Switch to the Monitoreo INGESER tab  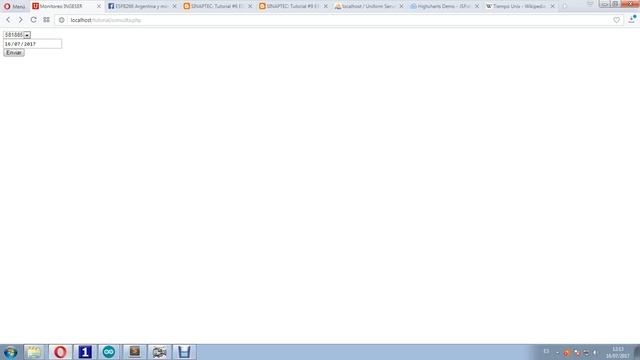[61, 6]
